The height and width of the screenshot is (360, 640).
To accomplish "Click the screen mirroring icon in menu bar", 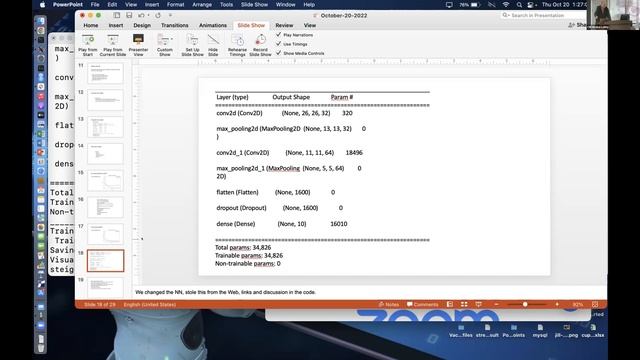I will (x=449, y=5).
